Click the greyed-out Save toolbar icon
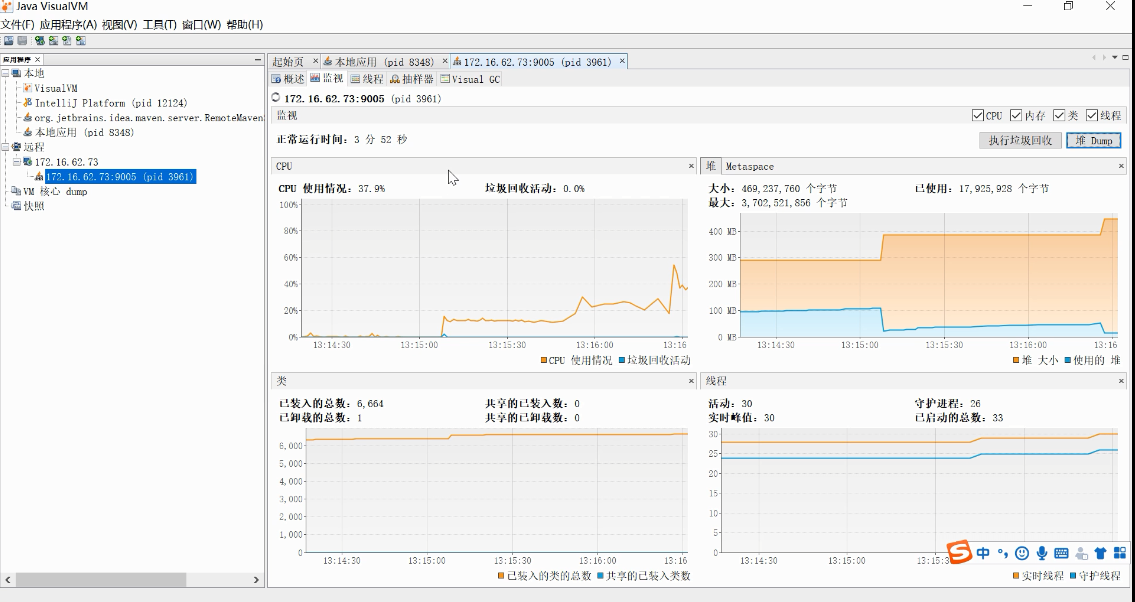The image size is (1135, 602). click(22, 41)
